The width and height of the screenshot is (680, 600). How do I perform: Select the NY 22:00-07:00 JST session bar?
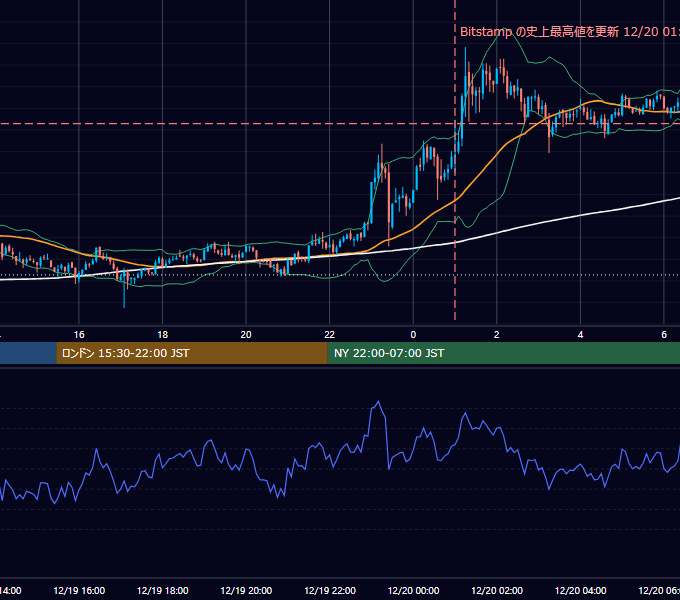click(x=503, y=353)
